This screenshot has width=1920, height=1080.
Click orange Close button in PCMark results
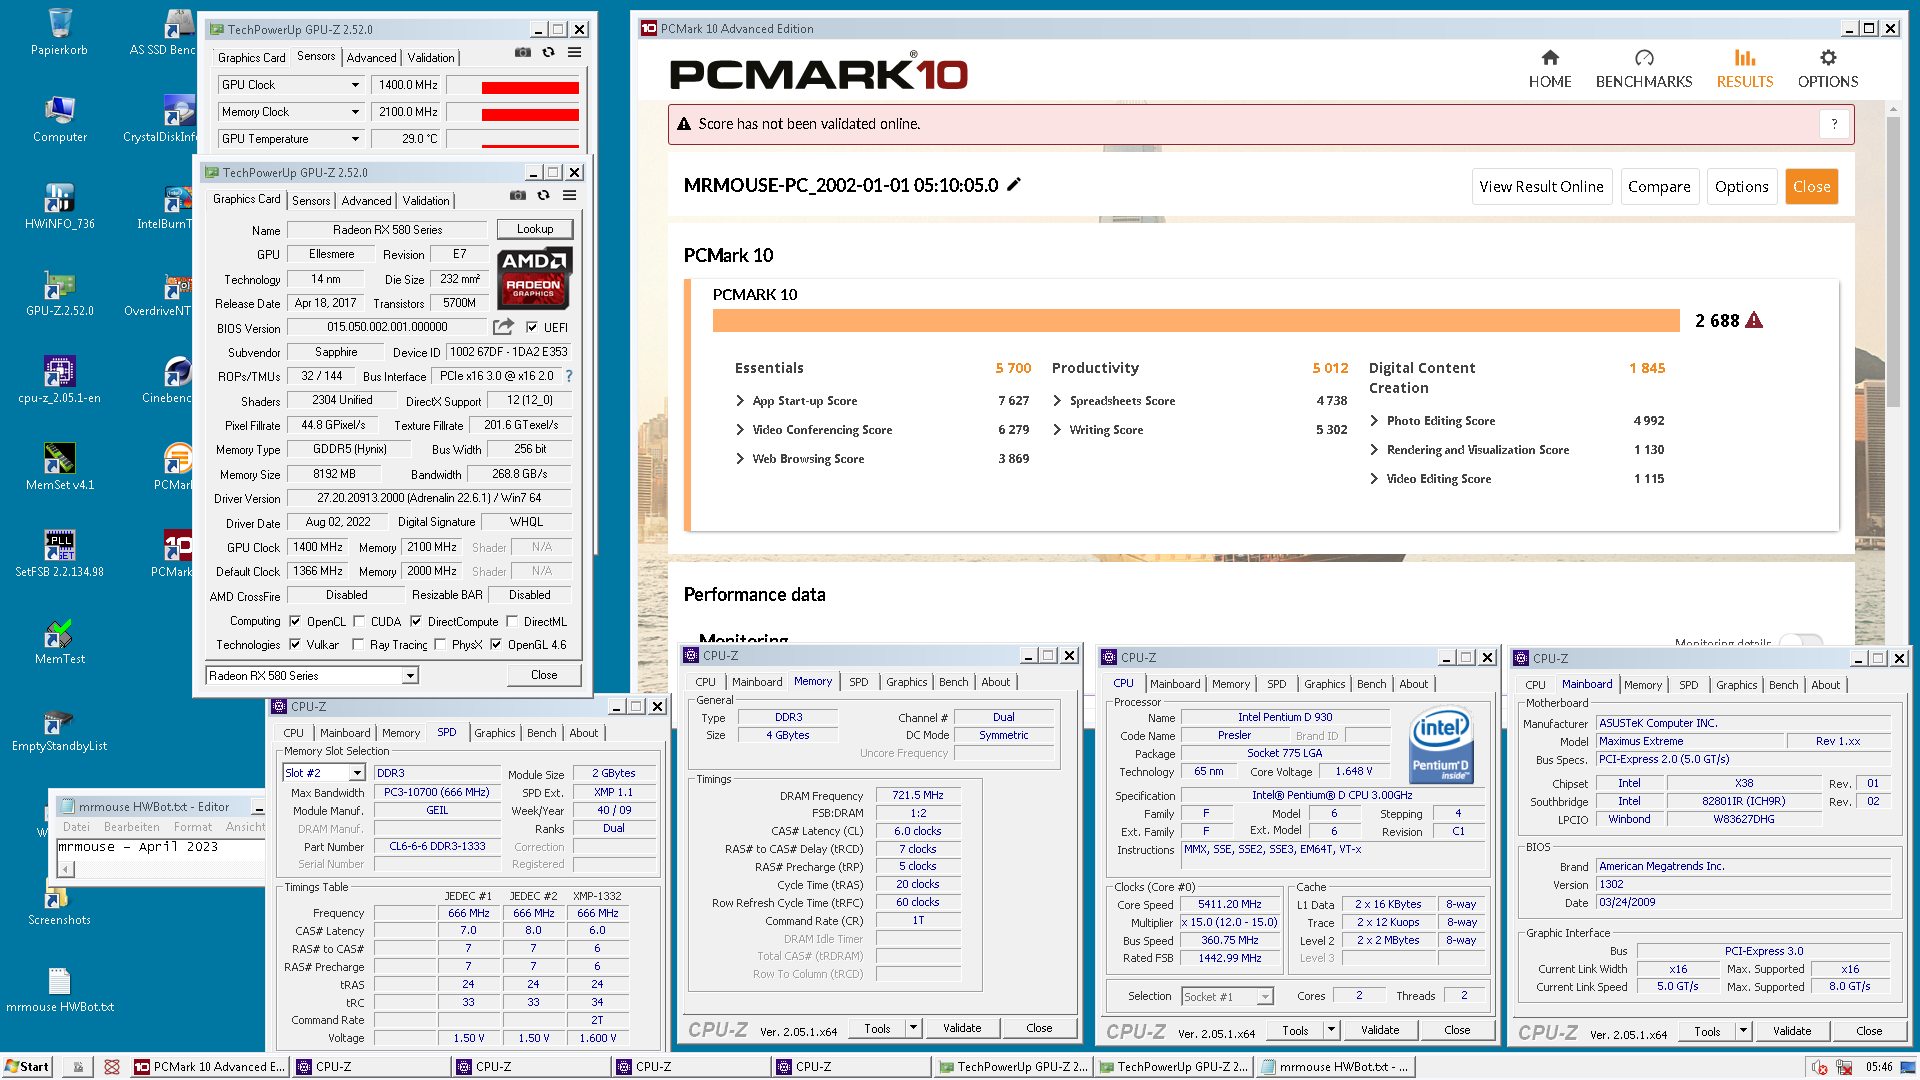click(x=1811, y=187)
